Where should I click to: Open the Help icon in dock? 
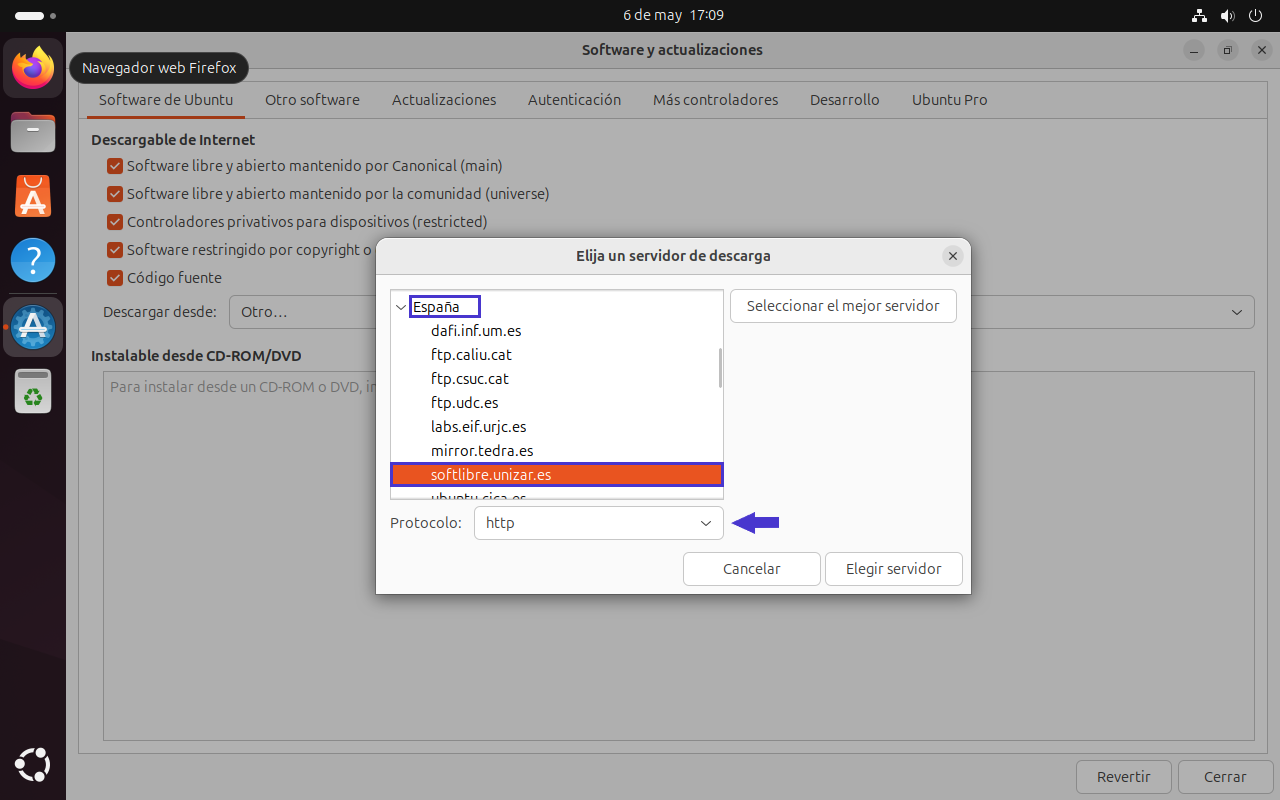click(33, 260)
